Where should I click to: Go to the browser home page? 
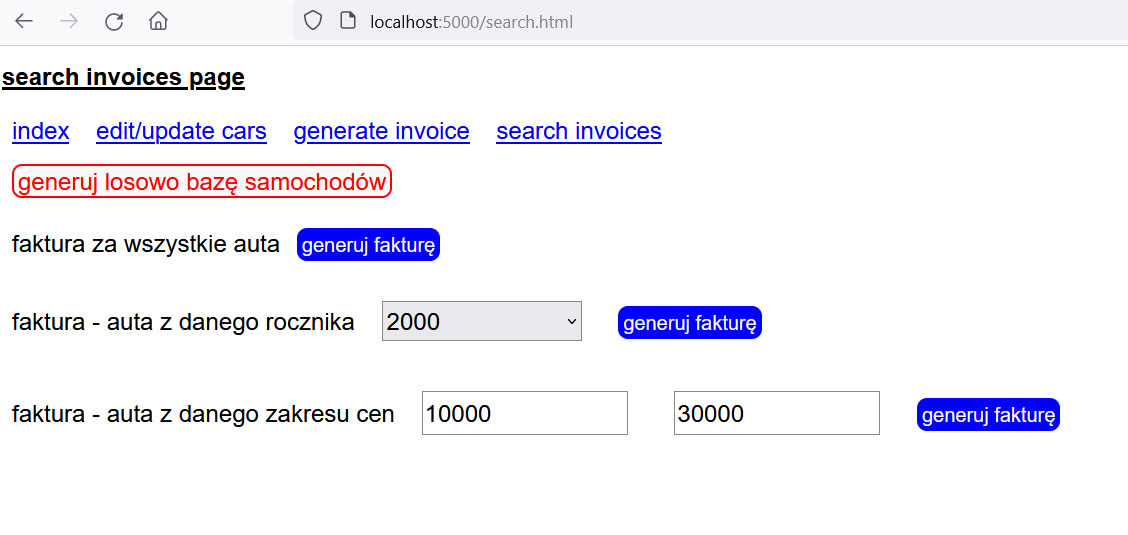(158, 21)
